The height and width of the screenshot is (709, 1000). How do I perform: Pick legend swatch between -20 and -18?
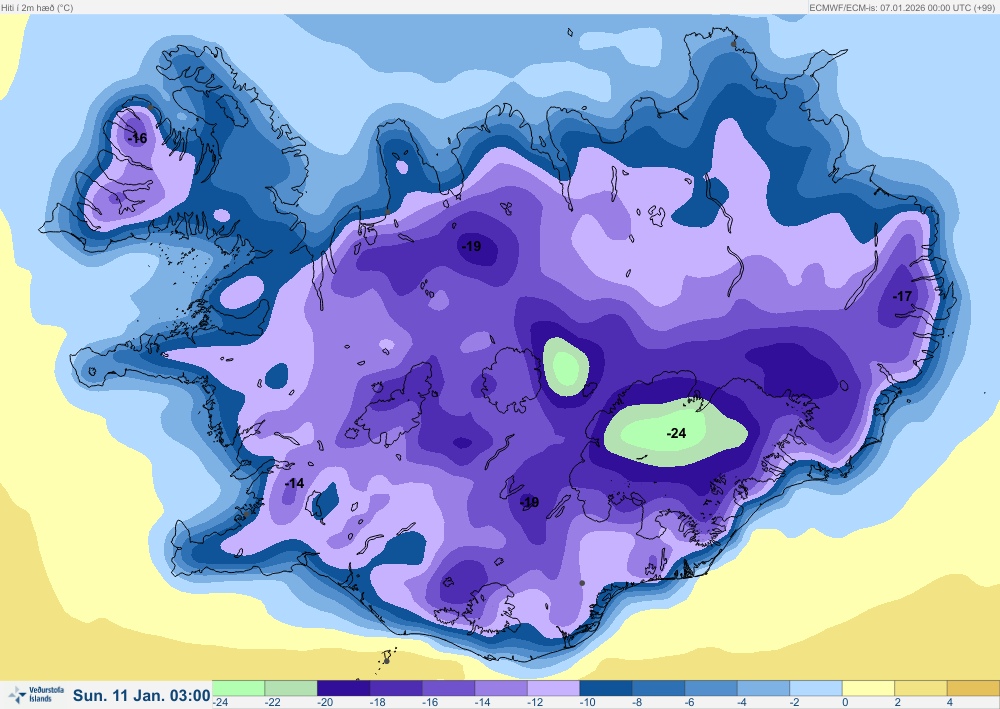[343, 688]
